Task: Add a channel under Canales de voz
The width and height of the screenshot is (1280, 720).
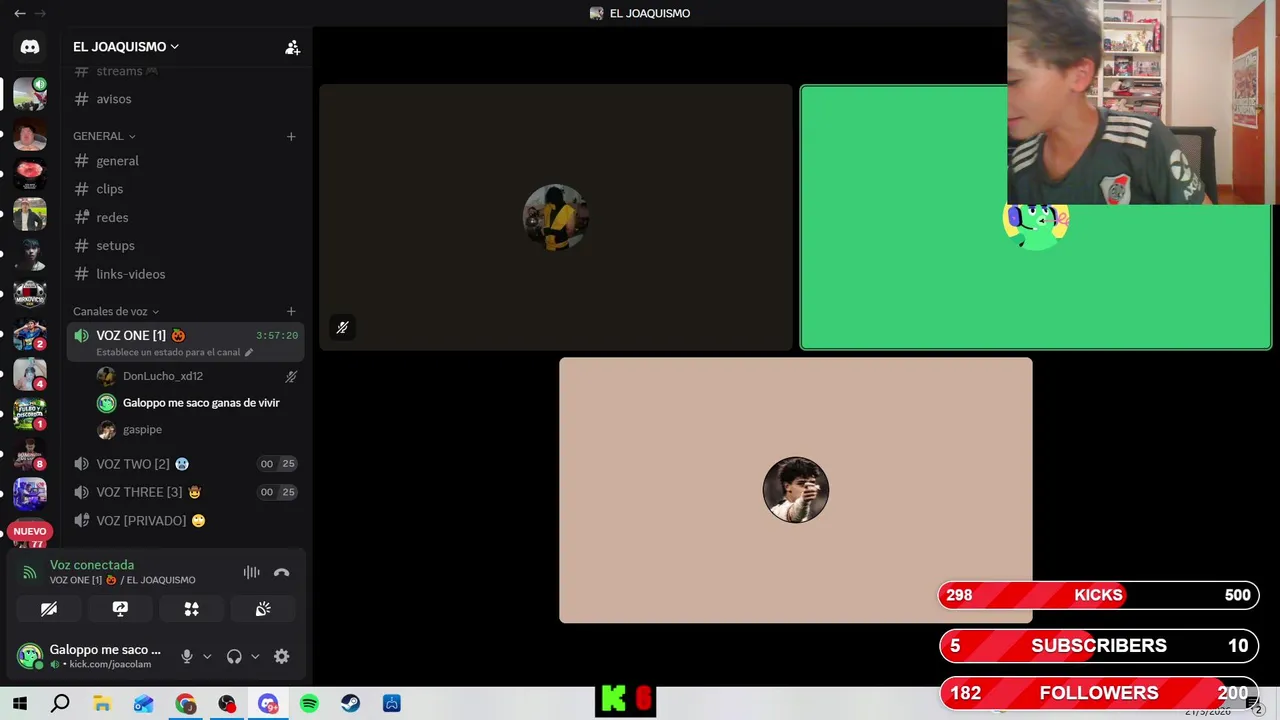Action: click(291, 311)
